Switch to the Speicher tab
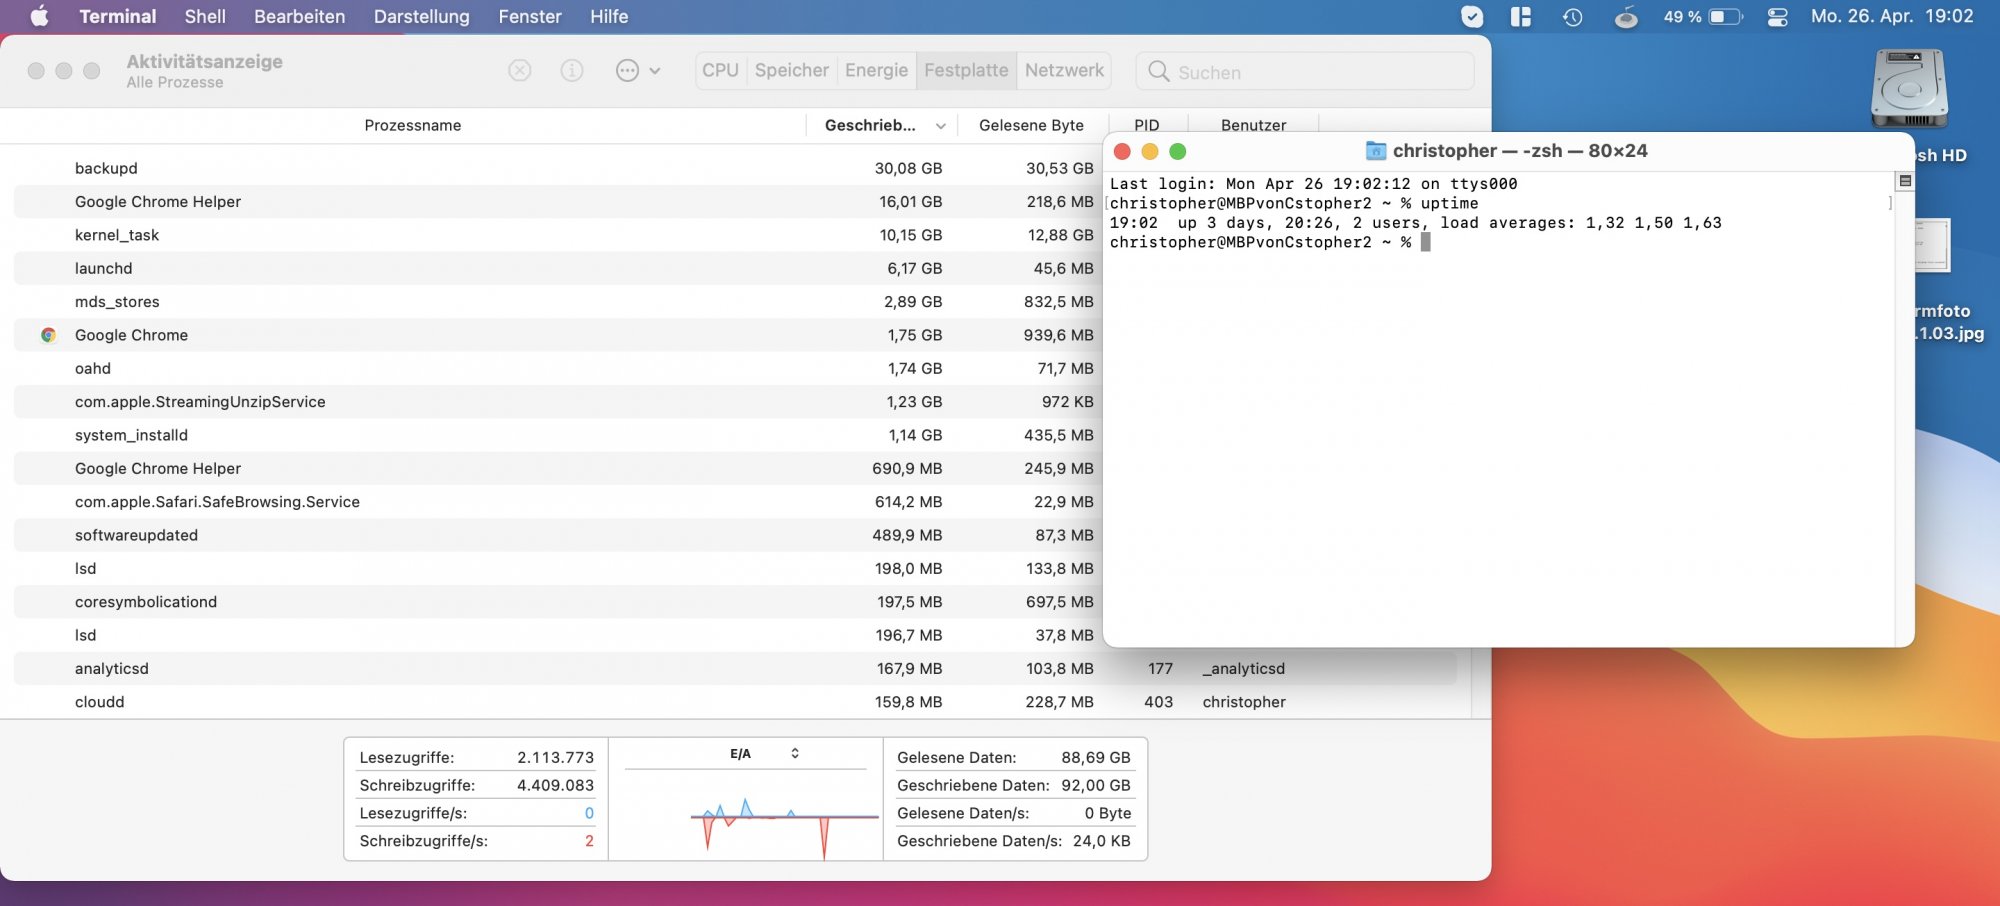The width and height of the screenshot is (2000, 906). tap(792, 70)
